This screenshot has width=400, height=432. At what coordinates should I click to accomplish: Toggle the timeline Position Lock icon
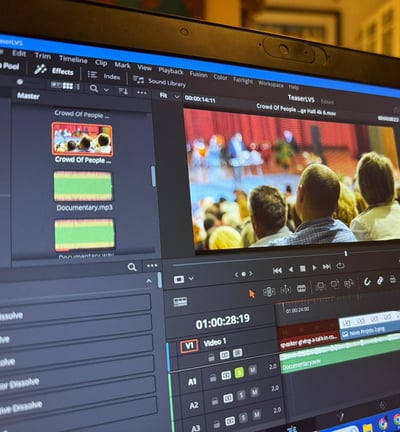393,279
